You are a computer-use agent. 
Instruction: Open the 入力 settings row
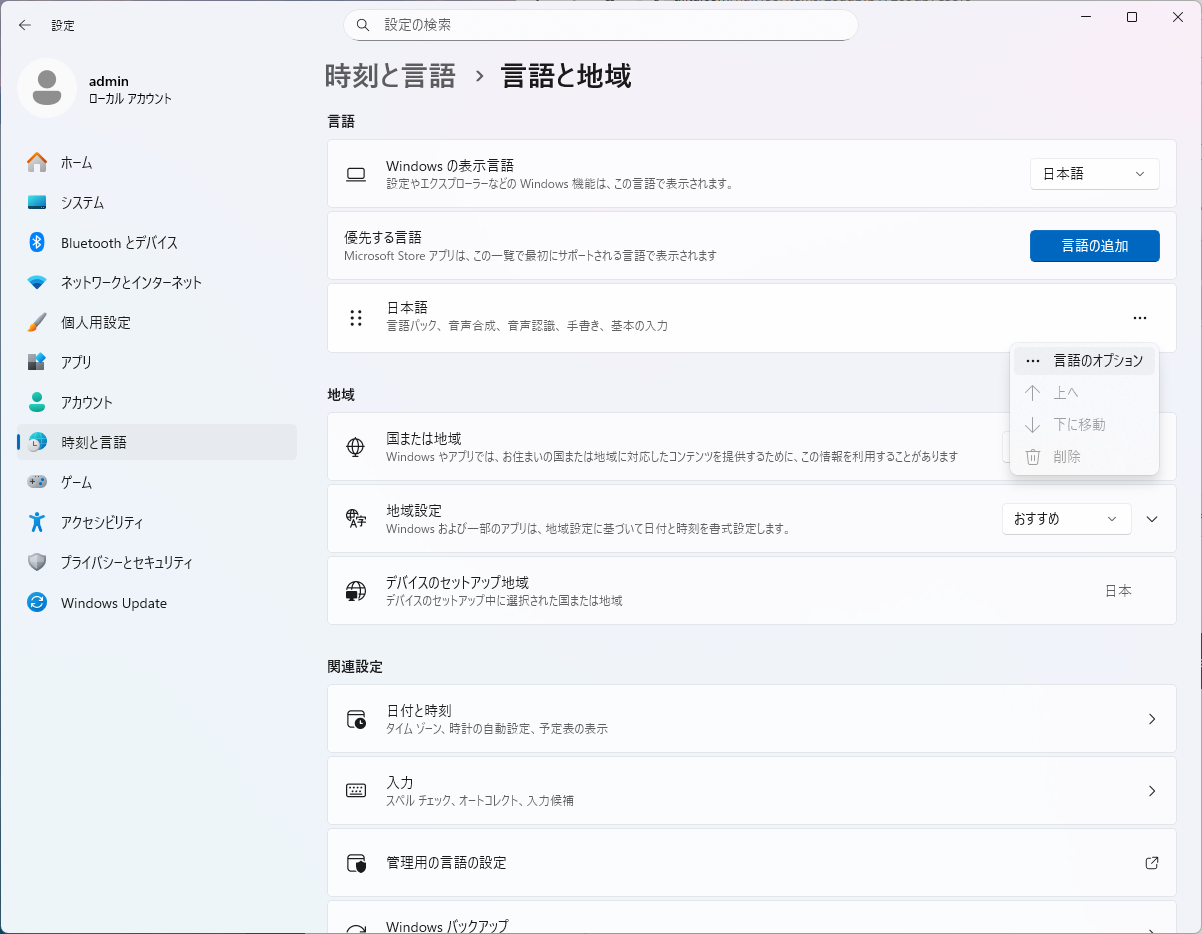pyautogui.click(x=751, y=791)
